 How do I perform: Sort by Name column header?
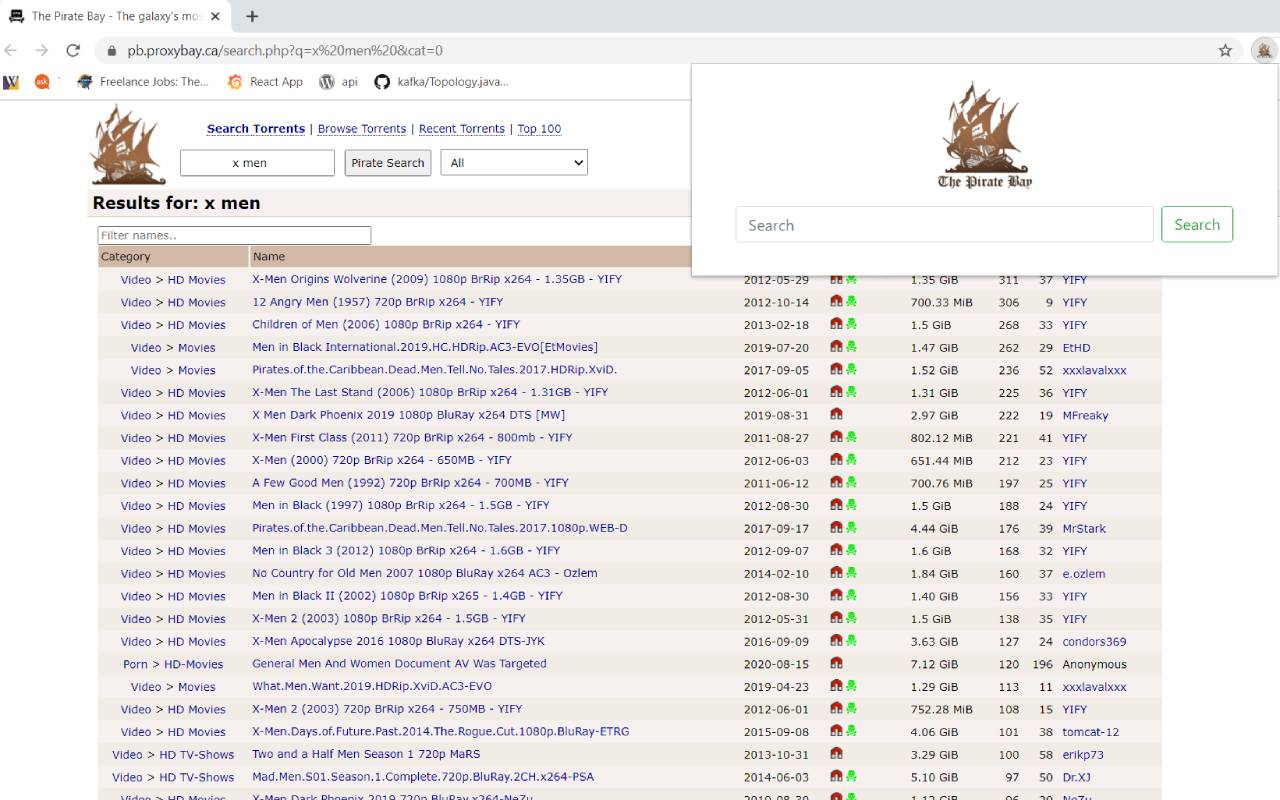[x=269, y=257]
